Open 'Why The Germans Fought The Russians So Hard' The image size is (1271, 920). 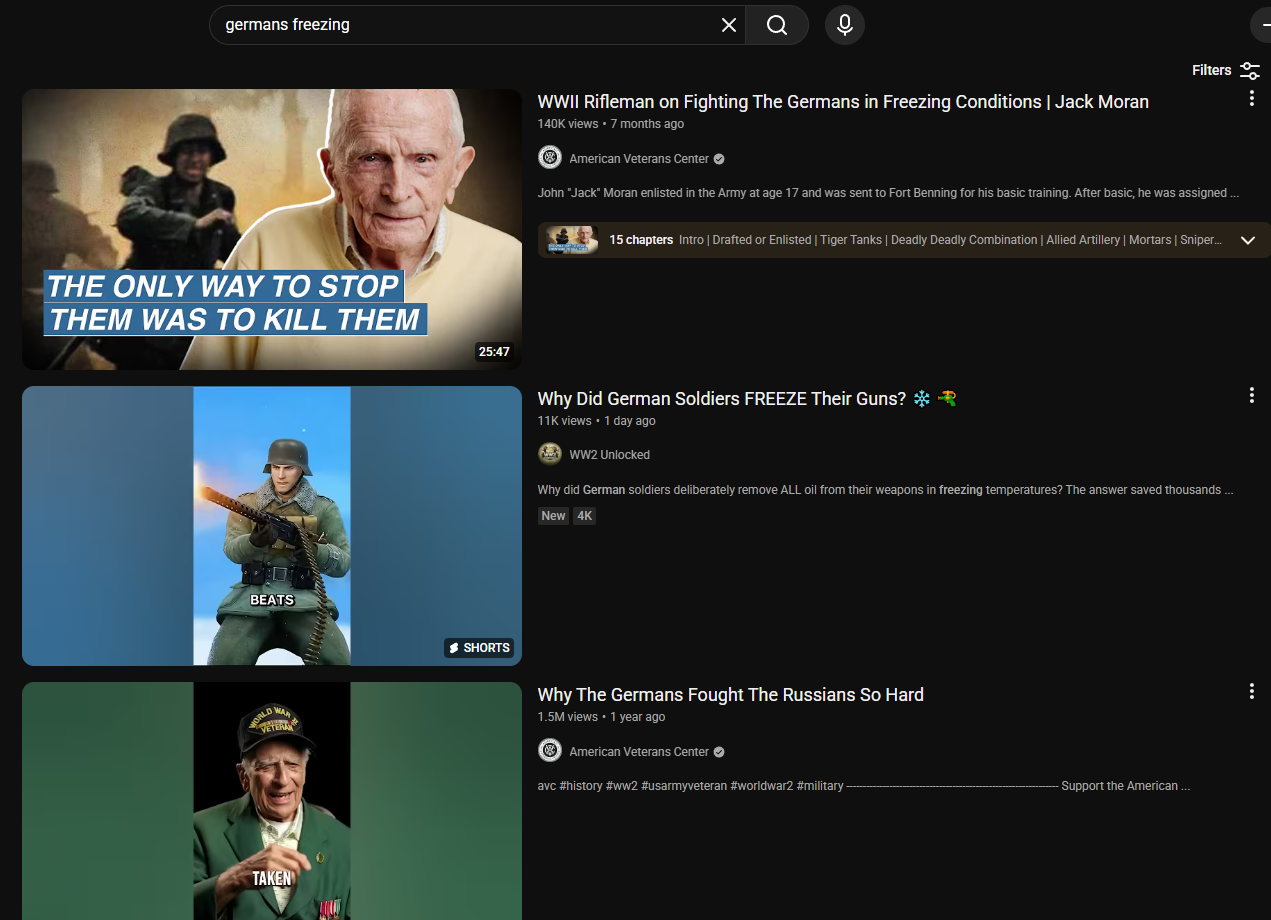point(731,695)
